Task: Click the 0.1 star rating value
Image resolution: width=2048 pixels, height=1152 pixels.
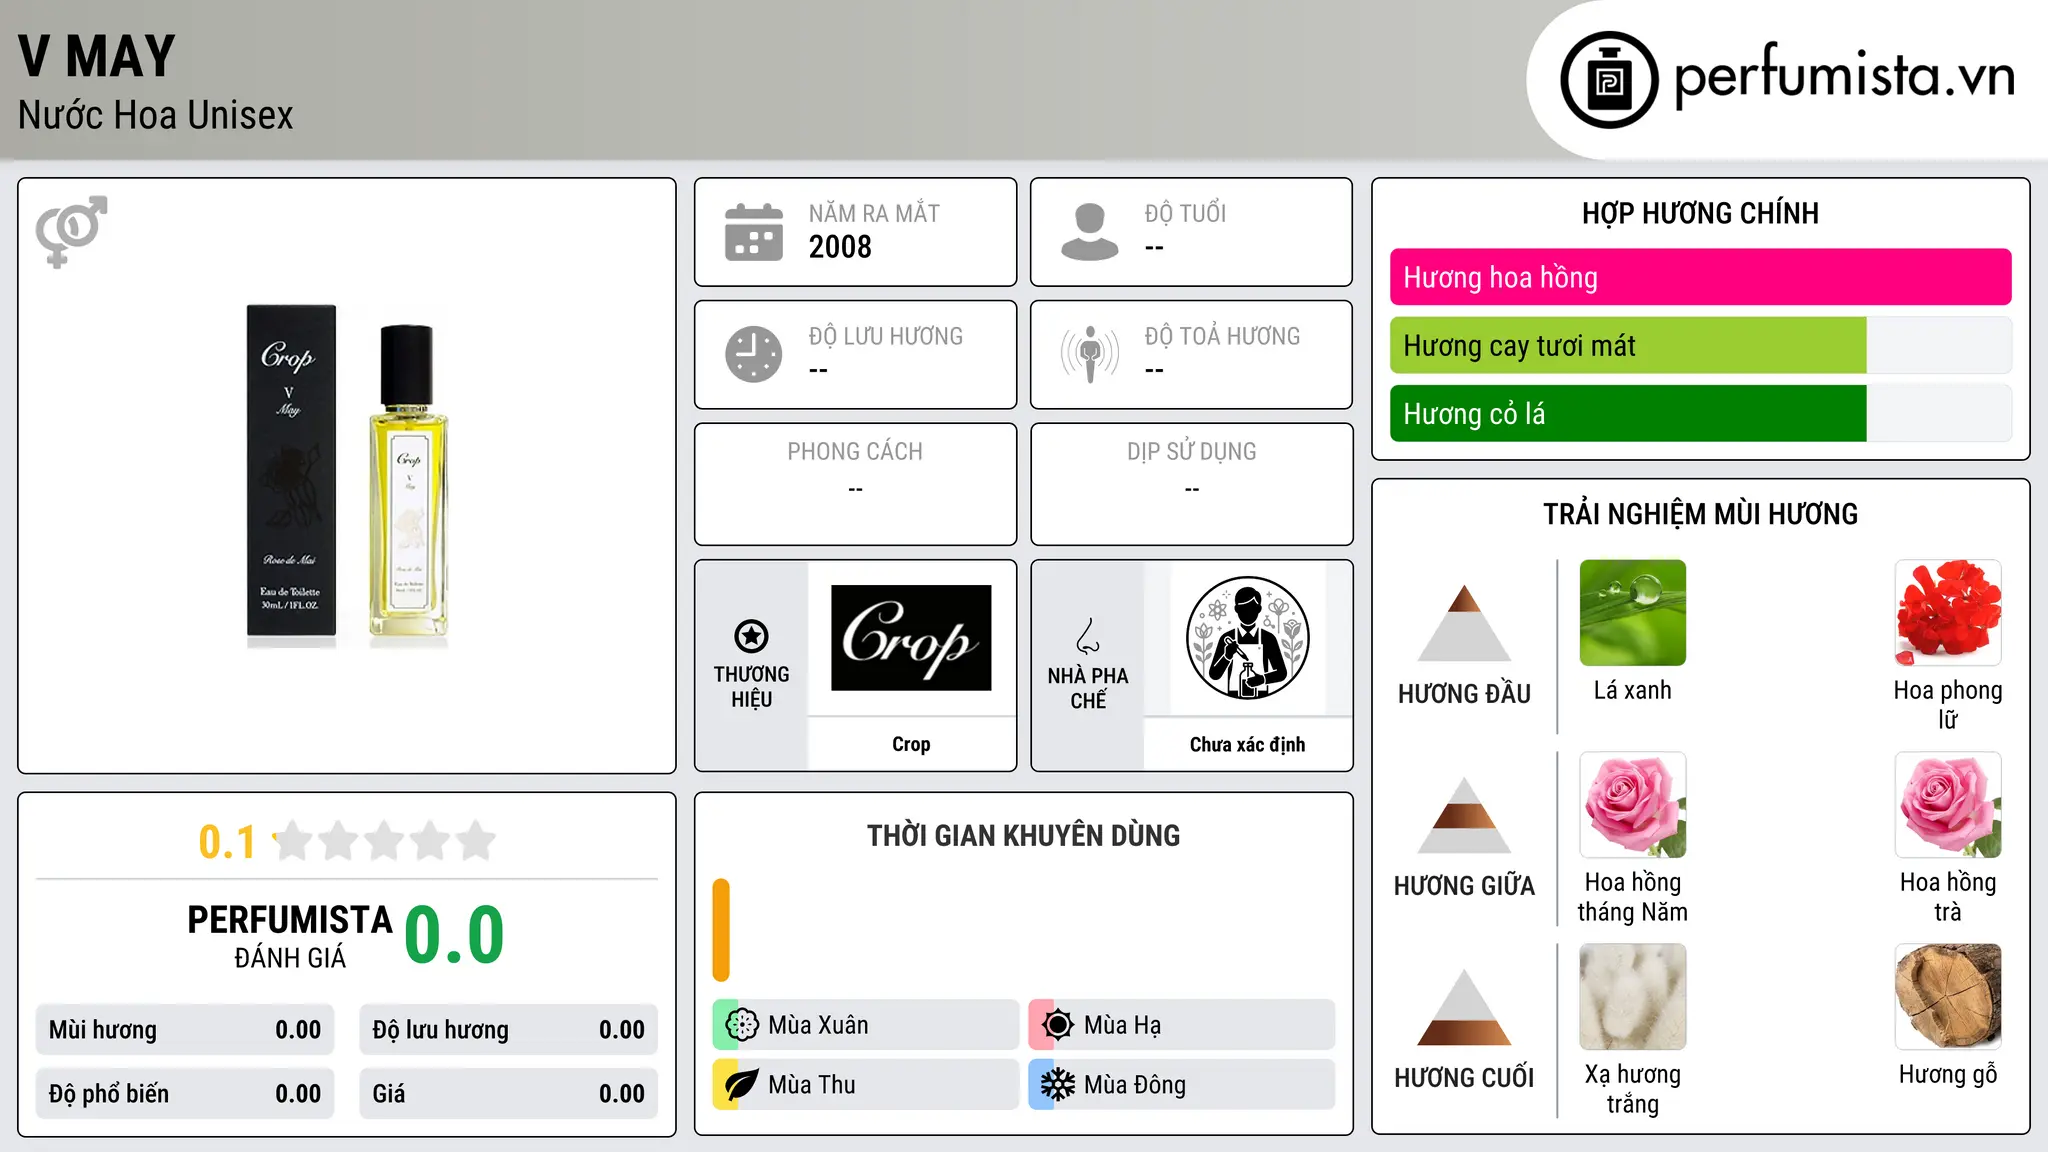Action: [227, 842]
